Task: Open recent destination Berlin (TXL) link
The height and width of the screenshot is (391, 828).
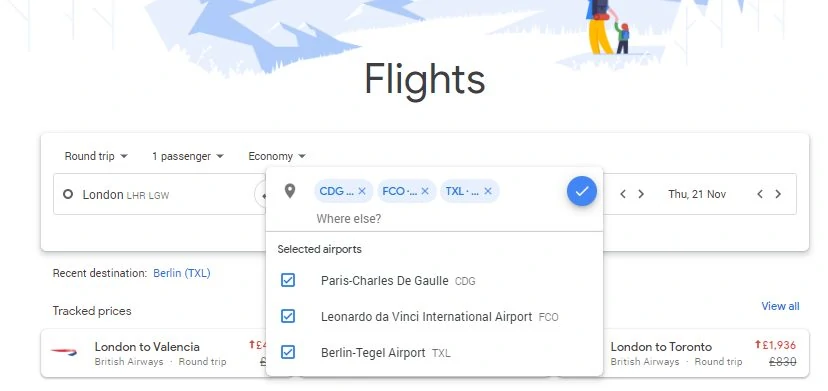Action: coord(182,273)
